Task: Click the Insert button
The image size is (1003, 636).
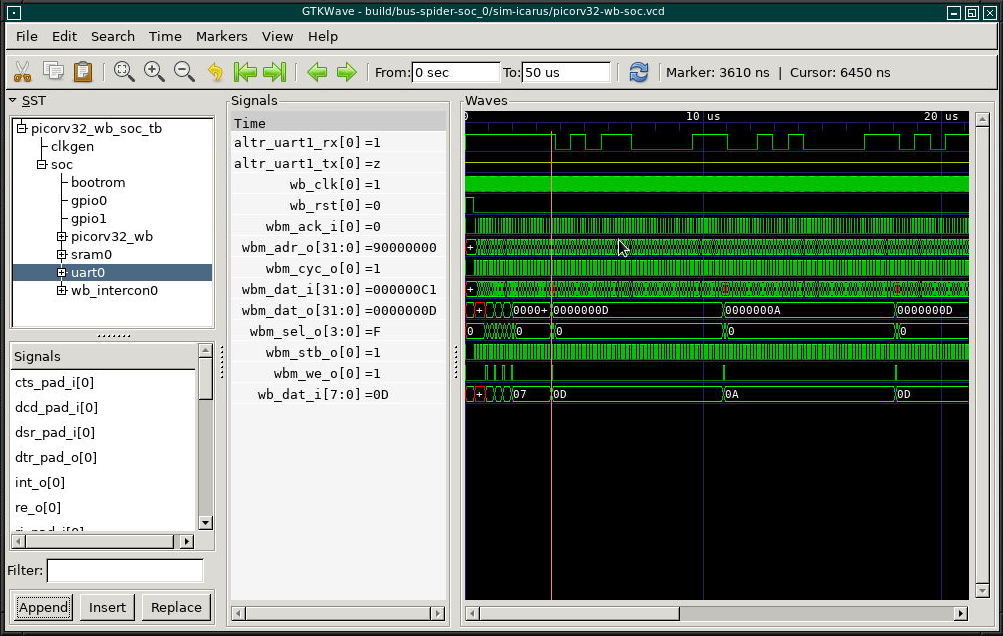Action: coord(107,607)
